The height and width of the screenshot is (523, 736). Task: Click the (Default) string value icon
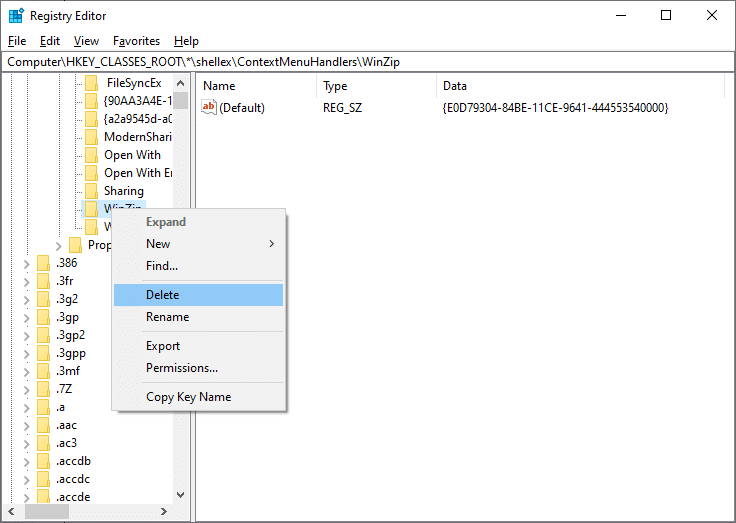[x=209, y=107]
